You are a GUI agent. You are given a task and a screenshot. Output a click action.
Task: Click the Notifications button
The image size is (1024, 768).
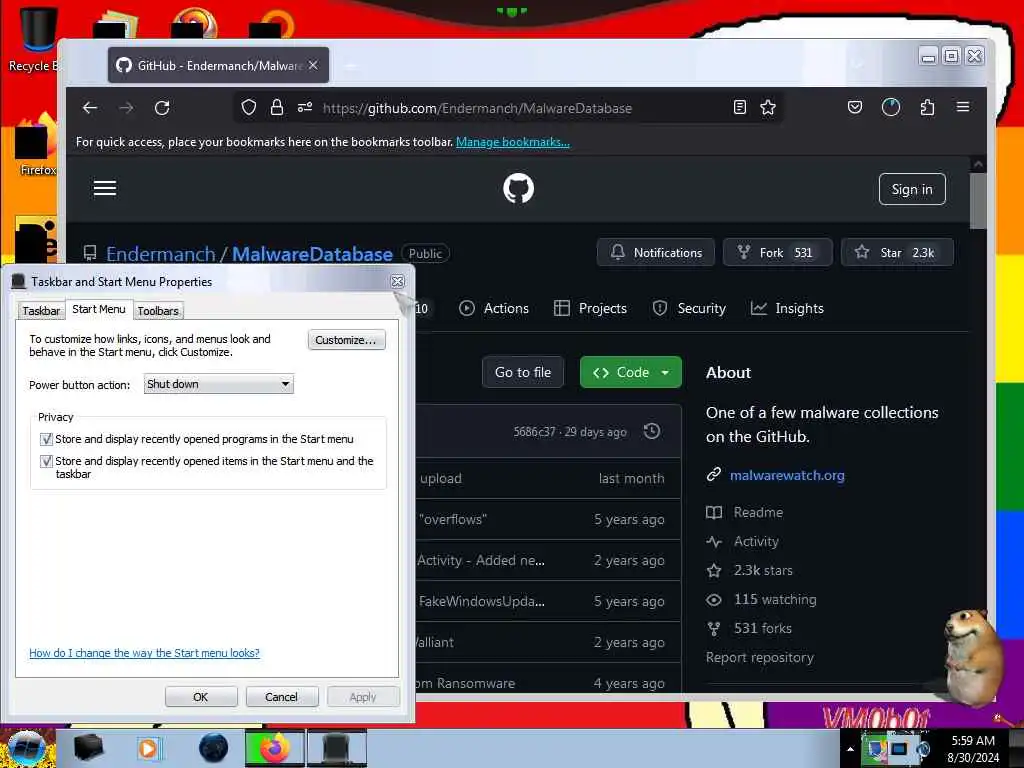[656, 253]
